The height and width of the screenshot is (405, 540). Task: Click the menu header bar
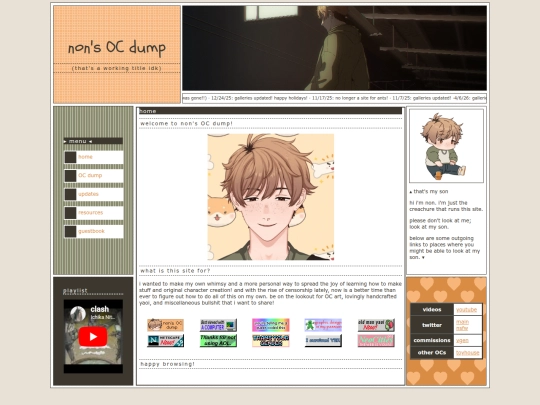(93, 141)
